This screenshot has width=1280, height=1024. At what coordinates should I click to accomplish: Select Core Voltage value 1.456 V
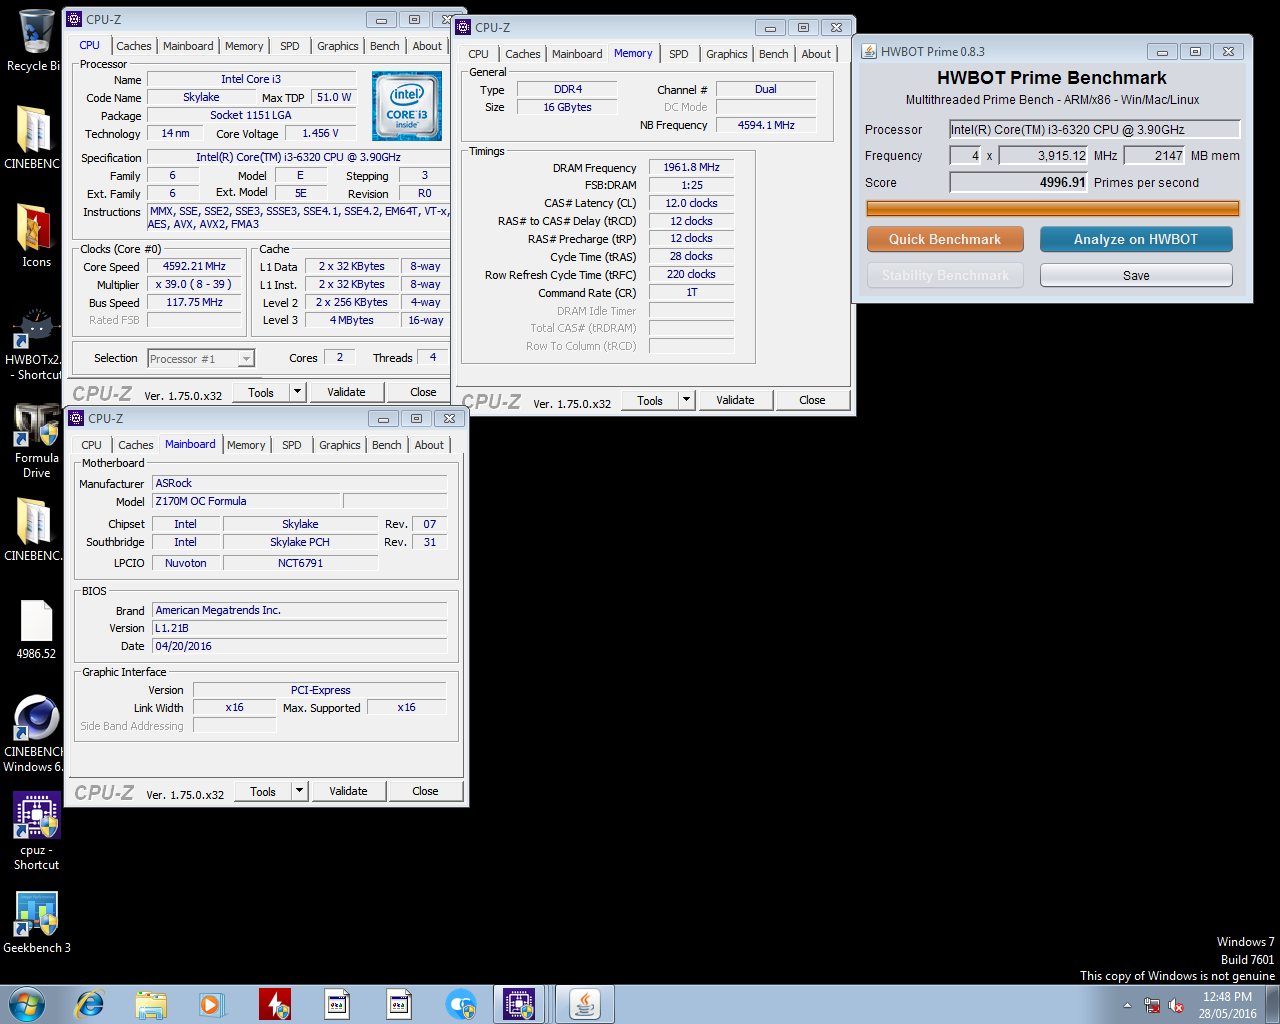pyautogui.click(x=320, y=133)
